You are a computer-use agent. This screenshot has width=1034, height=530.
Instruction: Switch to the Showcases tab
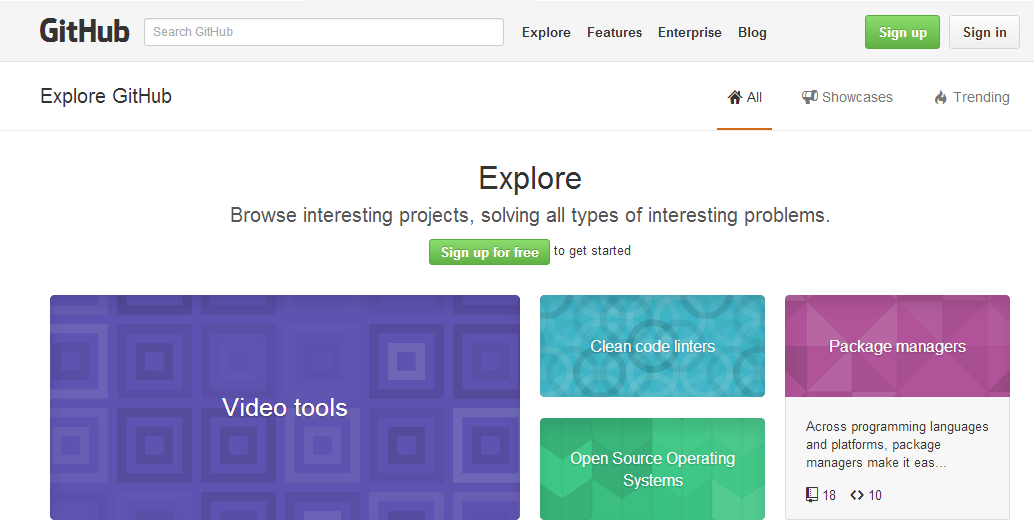[847, 98]
